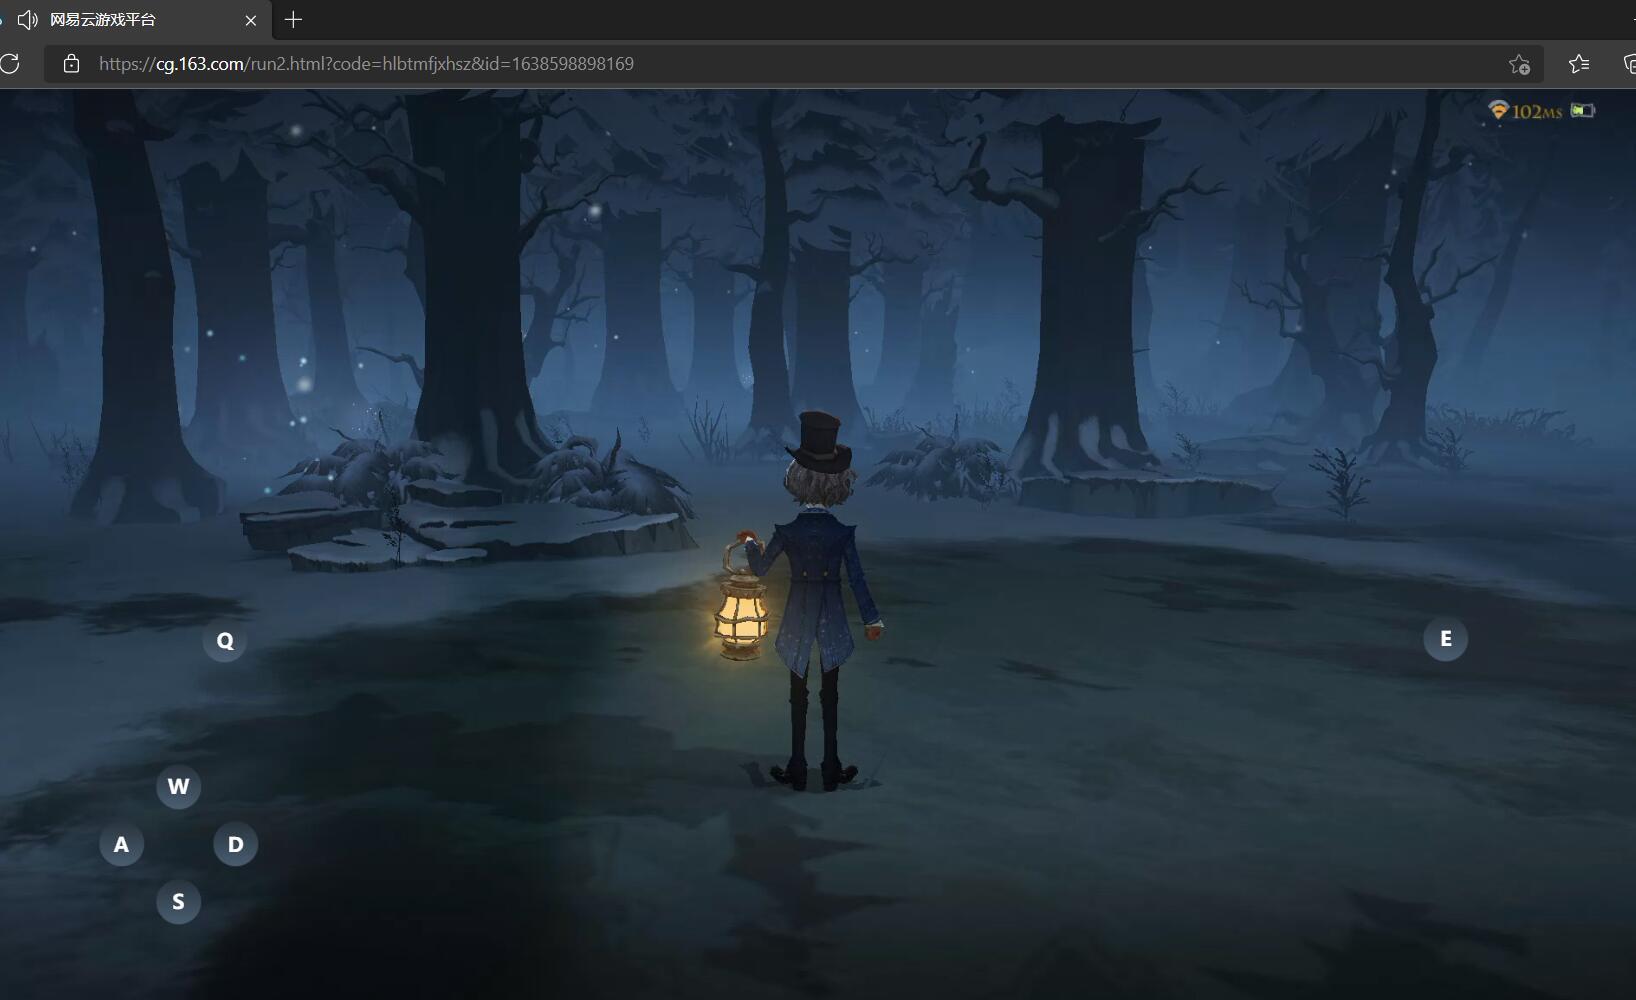Click the 102ms latency text
This screenshot has height=1000, width=1636.
pyautogui.click(x=1537, y=111)
